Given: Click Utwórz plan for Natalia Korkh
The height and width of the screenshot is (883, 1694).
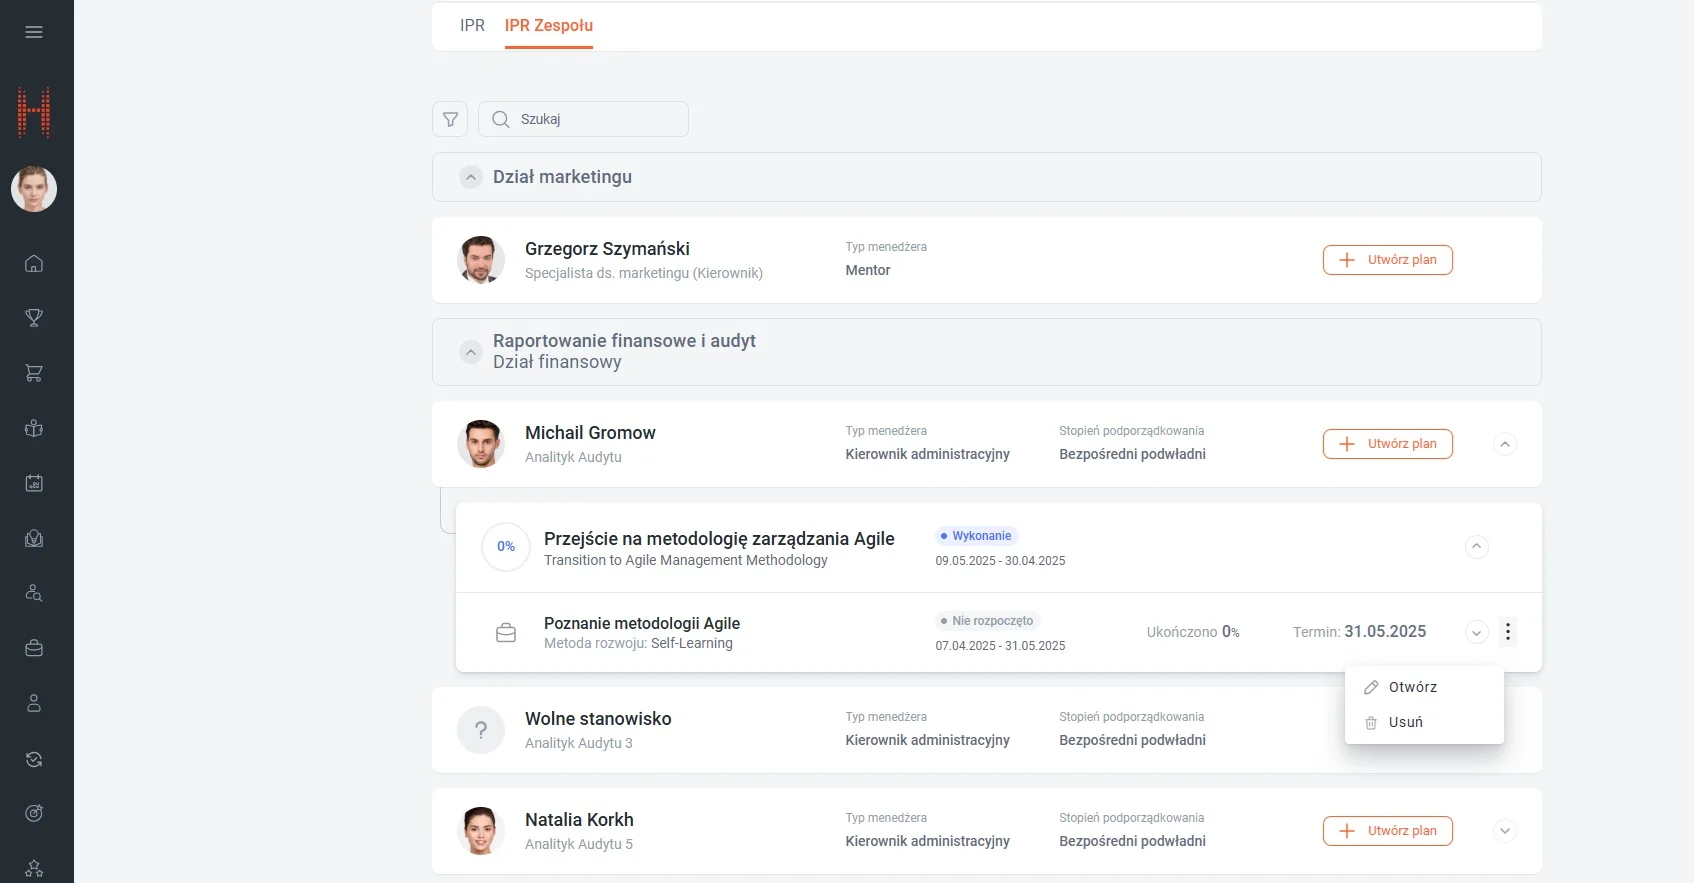Looking at the screenshot, I should pos(1387,831).
